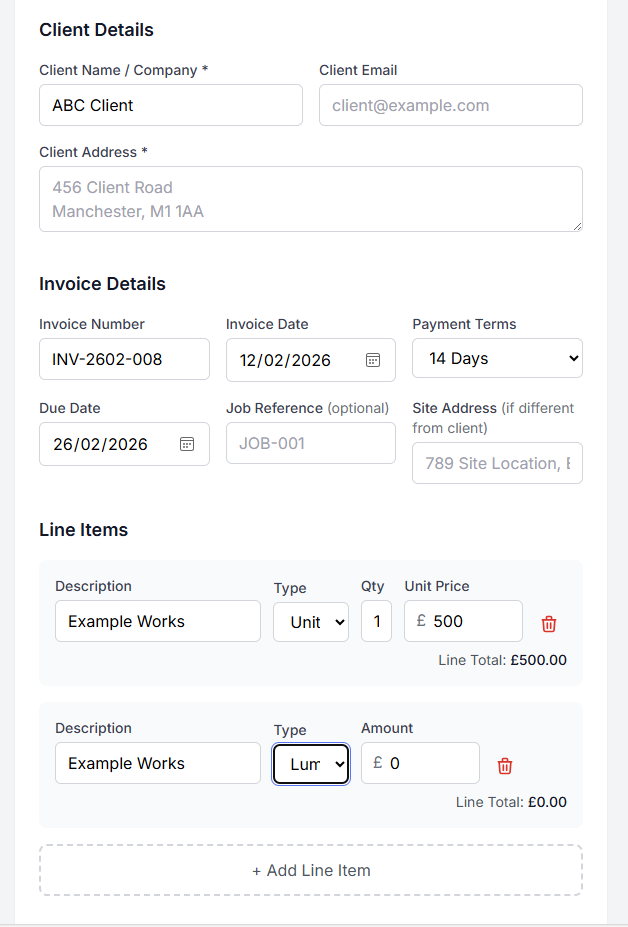628x927 pixels.
Task: Open the Payment Terms dropdown
Action: coord(497,358)
